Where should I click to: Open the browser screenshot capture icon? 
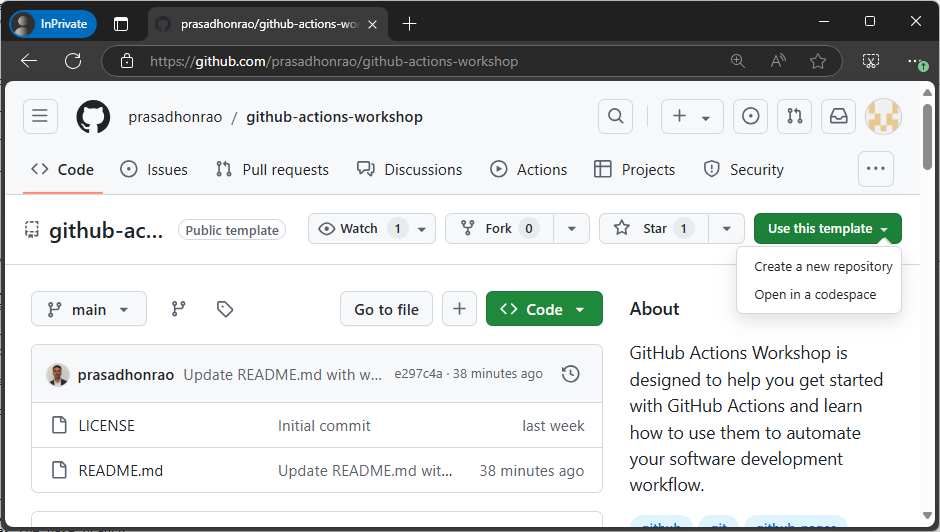point(870,61)
